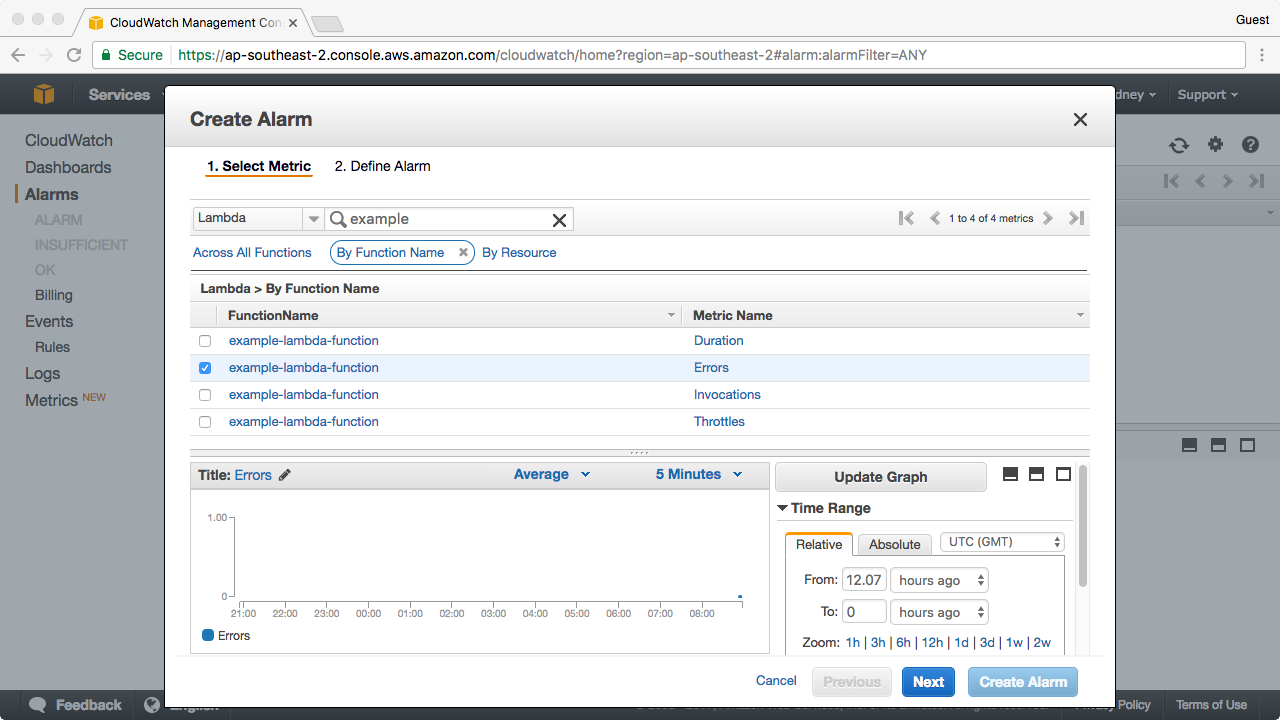This screenshot has height=720, width=1280.
Task: Open Terms of Use footer link
Action: coord(1211,705)
